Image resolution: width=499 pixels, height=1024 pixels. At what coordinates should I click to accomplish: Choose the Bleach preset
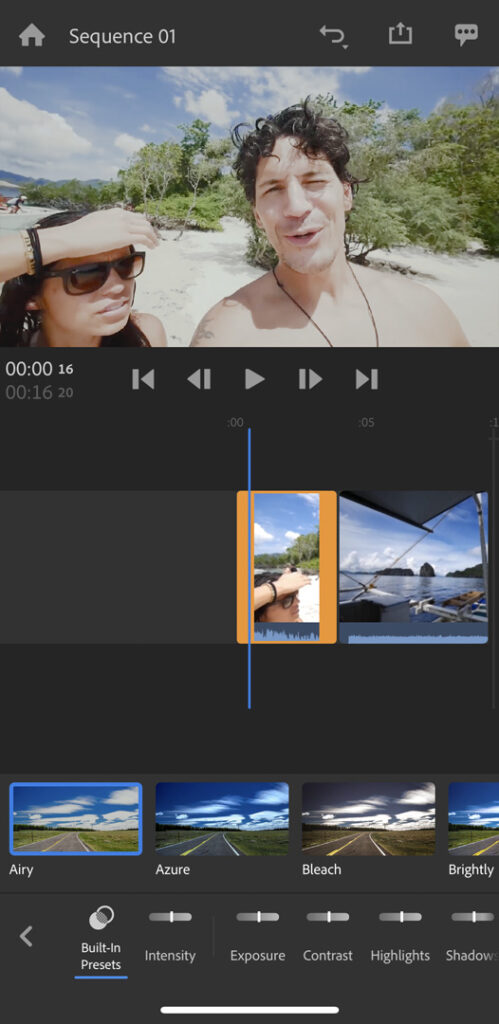[368, 819]
